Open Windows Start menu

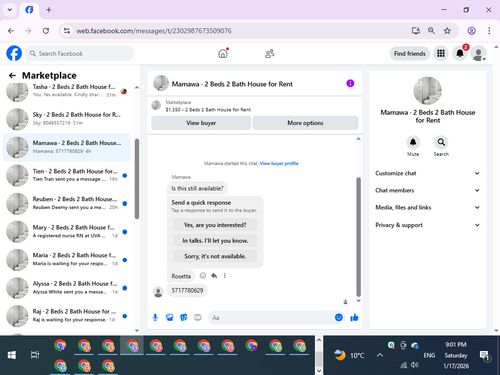[x=12, y=355]
